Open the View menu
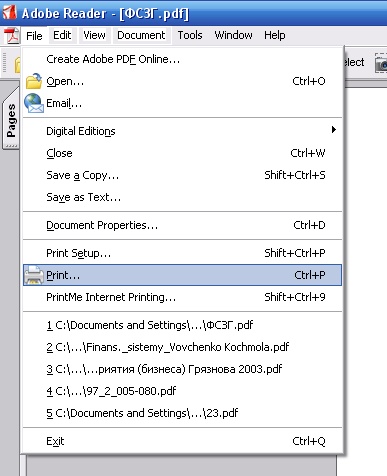Viewport: 387px width, 476px height. (x=94, y=35)
